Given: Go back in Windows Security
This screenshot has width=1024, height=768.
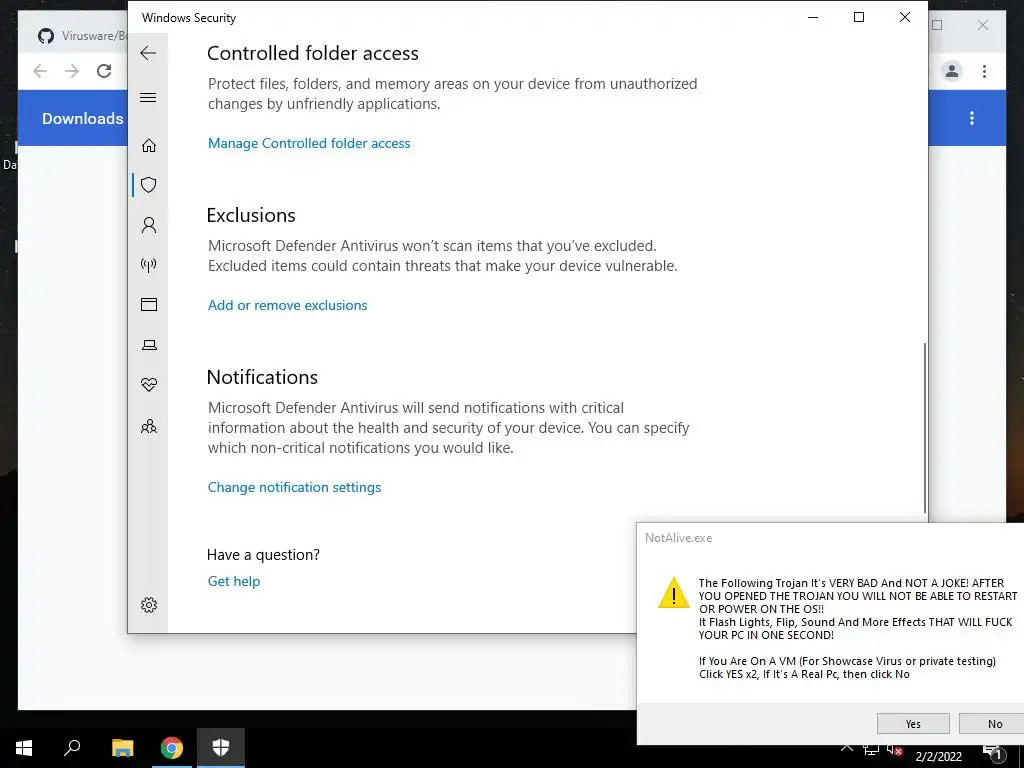Looking at the screenshot, I should click(148, 53).
